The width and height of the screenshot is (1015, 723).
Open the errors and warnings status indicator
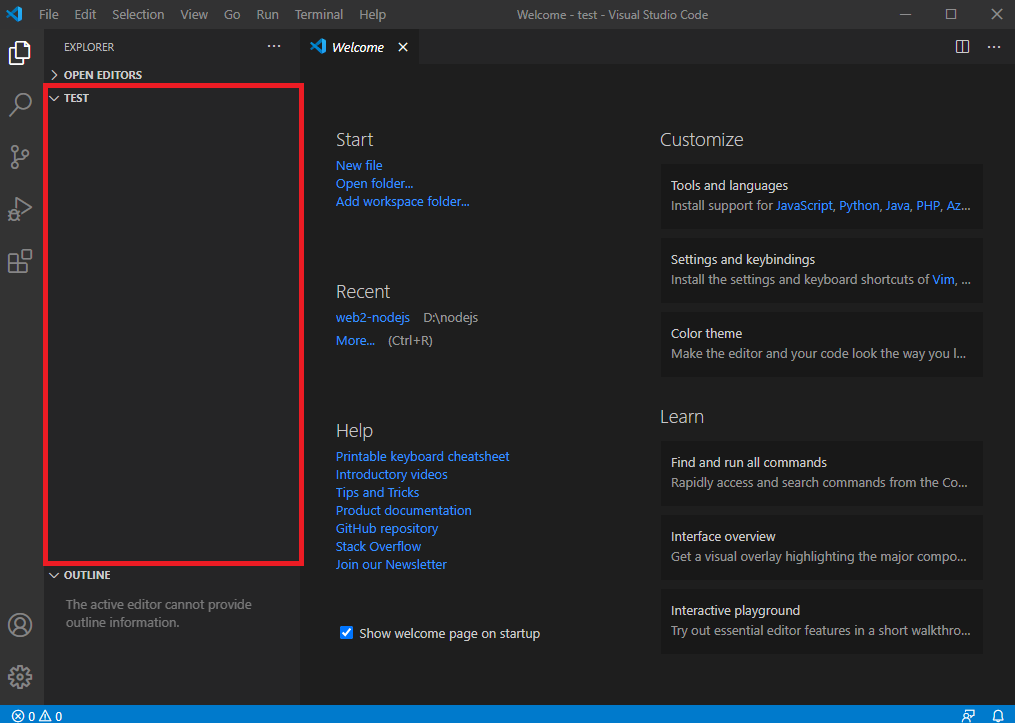click(x=37, y=716)
